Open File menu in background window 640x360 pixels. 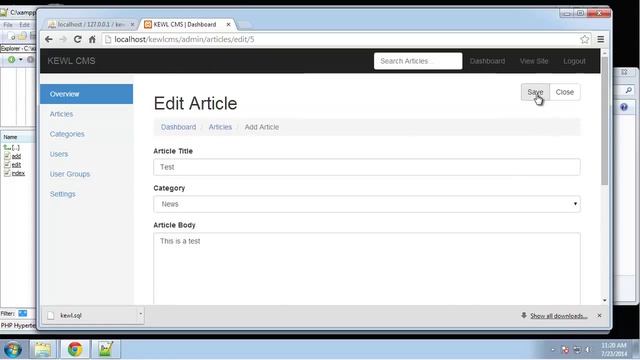click(7, 25)
